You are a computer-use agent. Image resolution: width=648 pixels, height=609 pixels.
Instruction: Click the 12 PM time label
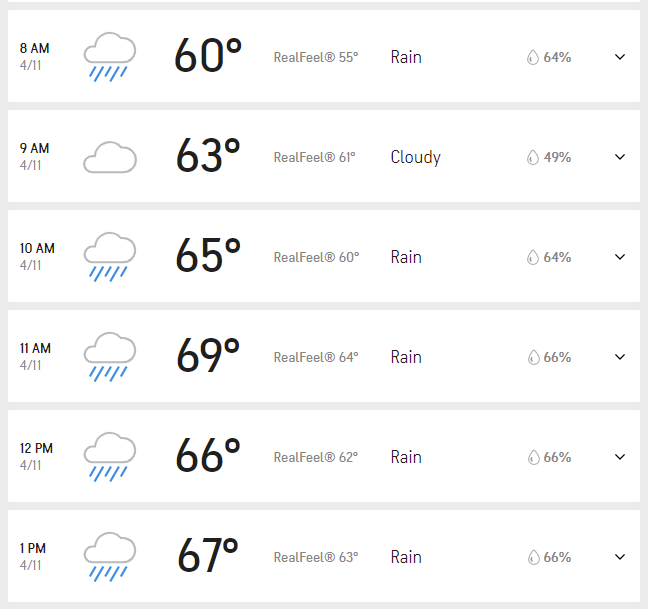click(x=36, y=449)
